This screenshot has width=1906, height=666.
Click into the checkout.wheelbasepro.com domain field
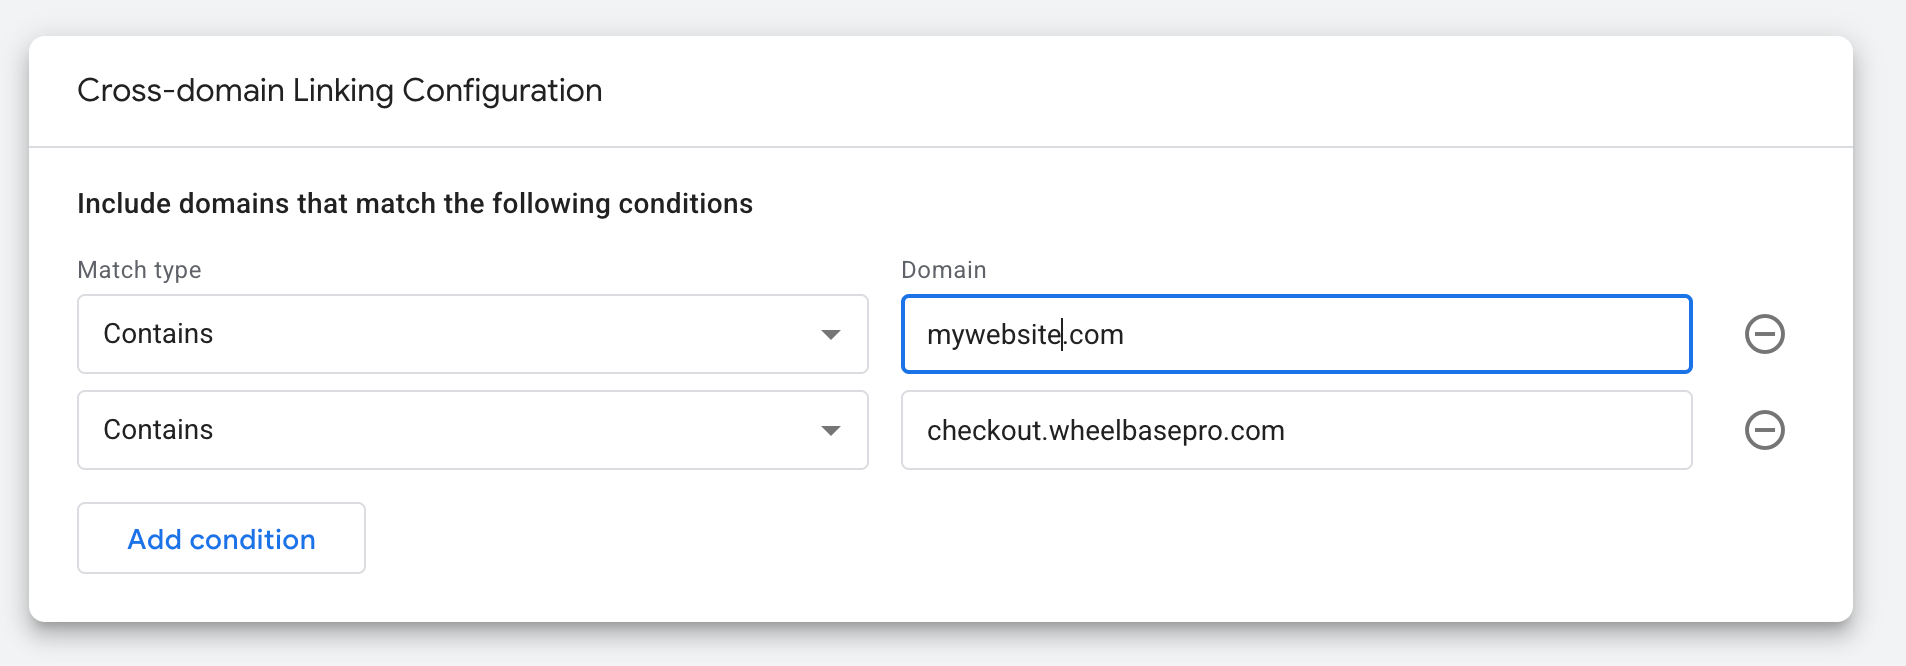click(1296, 430)
